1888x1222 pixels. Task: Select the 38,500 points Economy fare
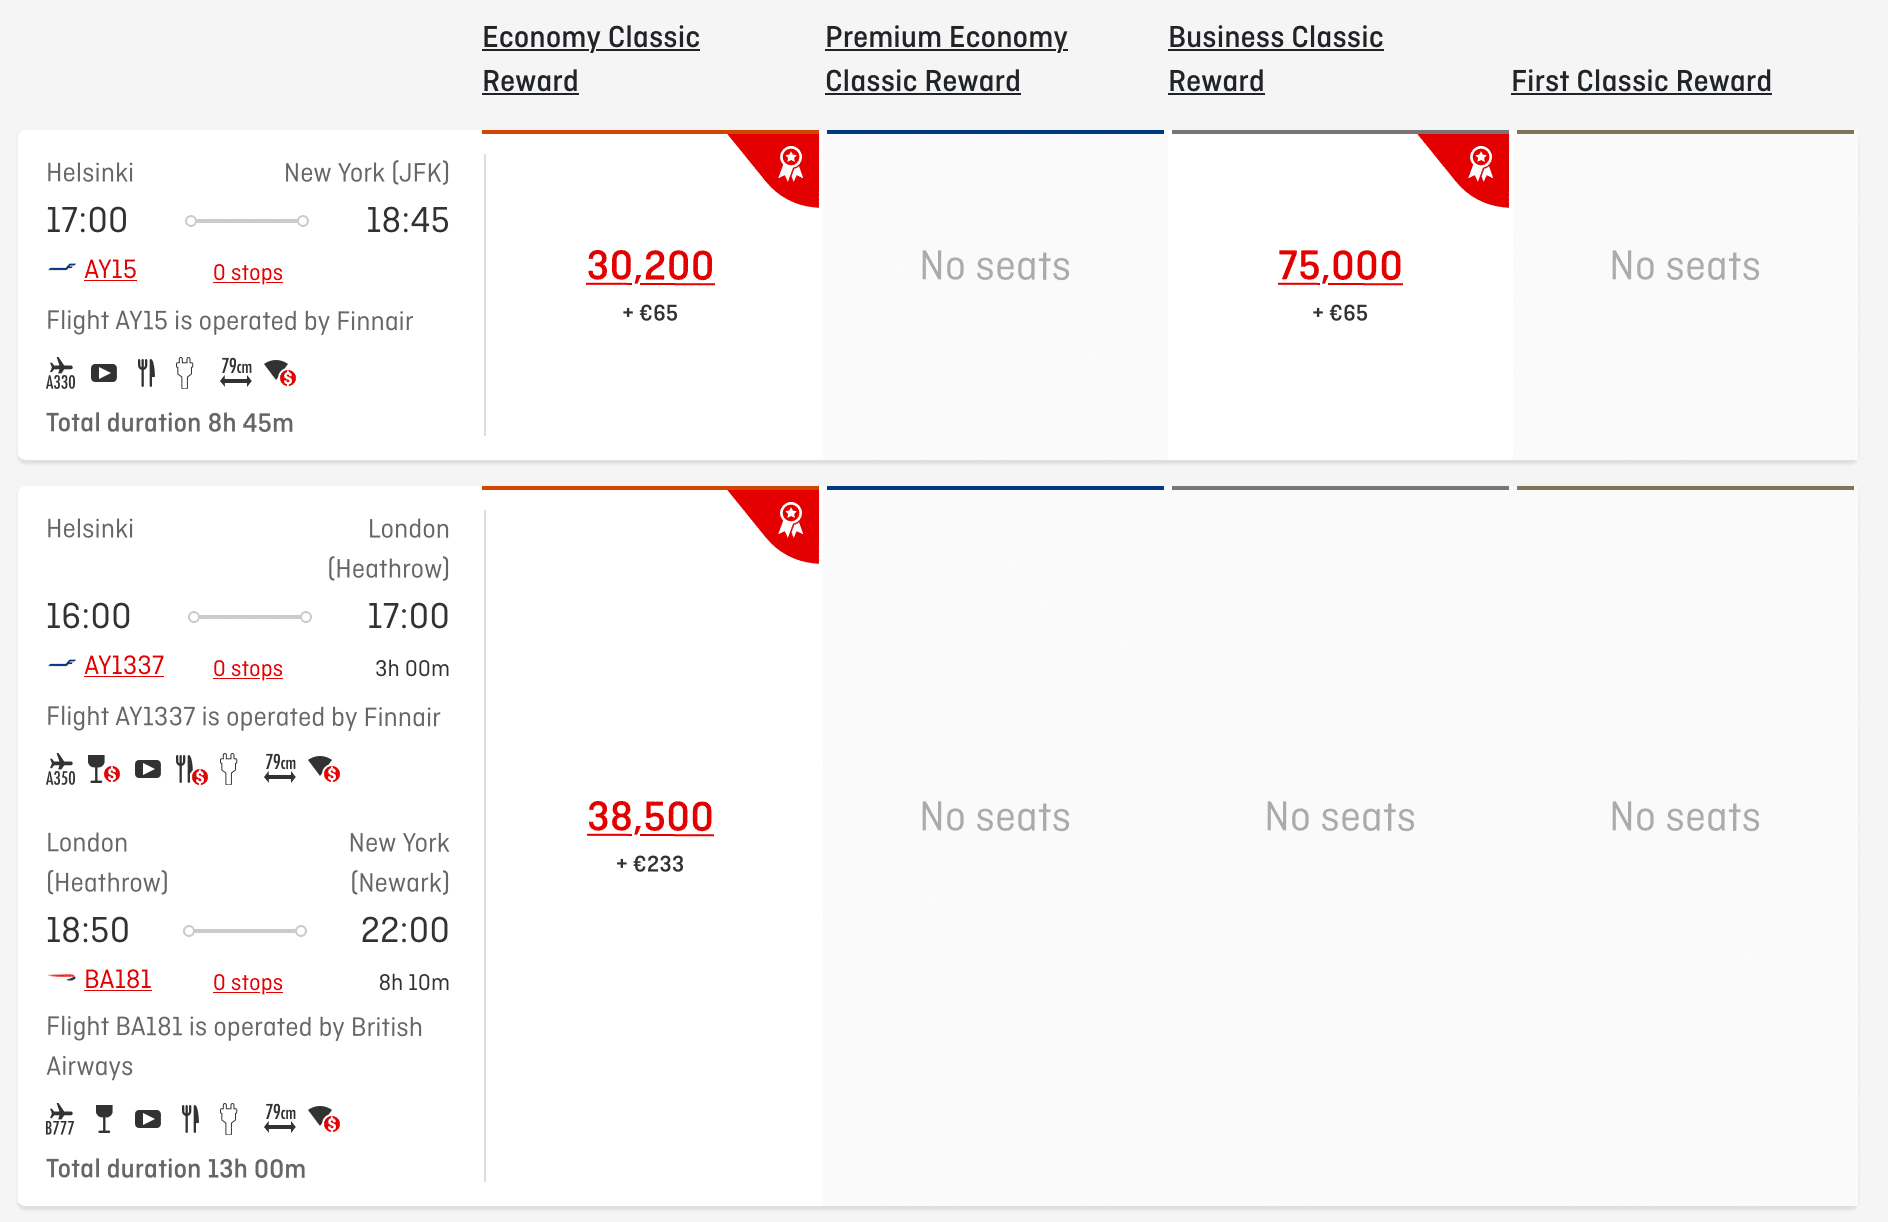click(x=650, y=817)
